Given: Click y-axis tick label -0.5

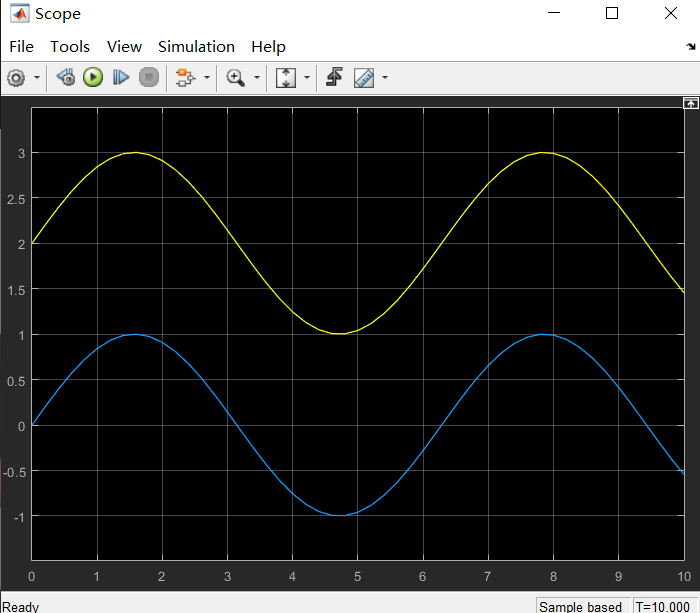Looking at the screenshot, I should [x=14, y=472].
